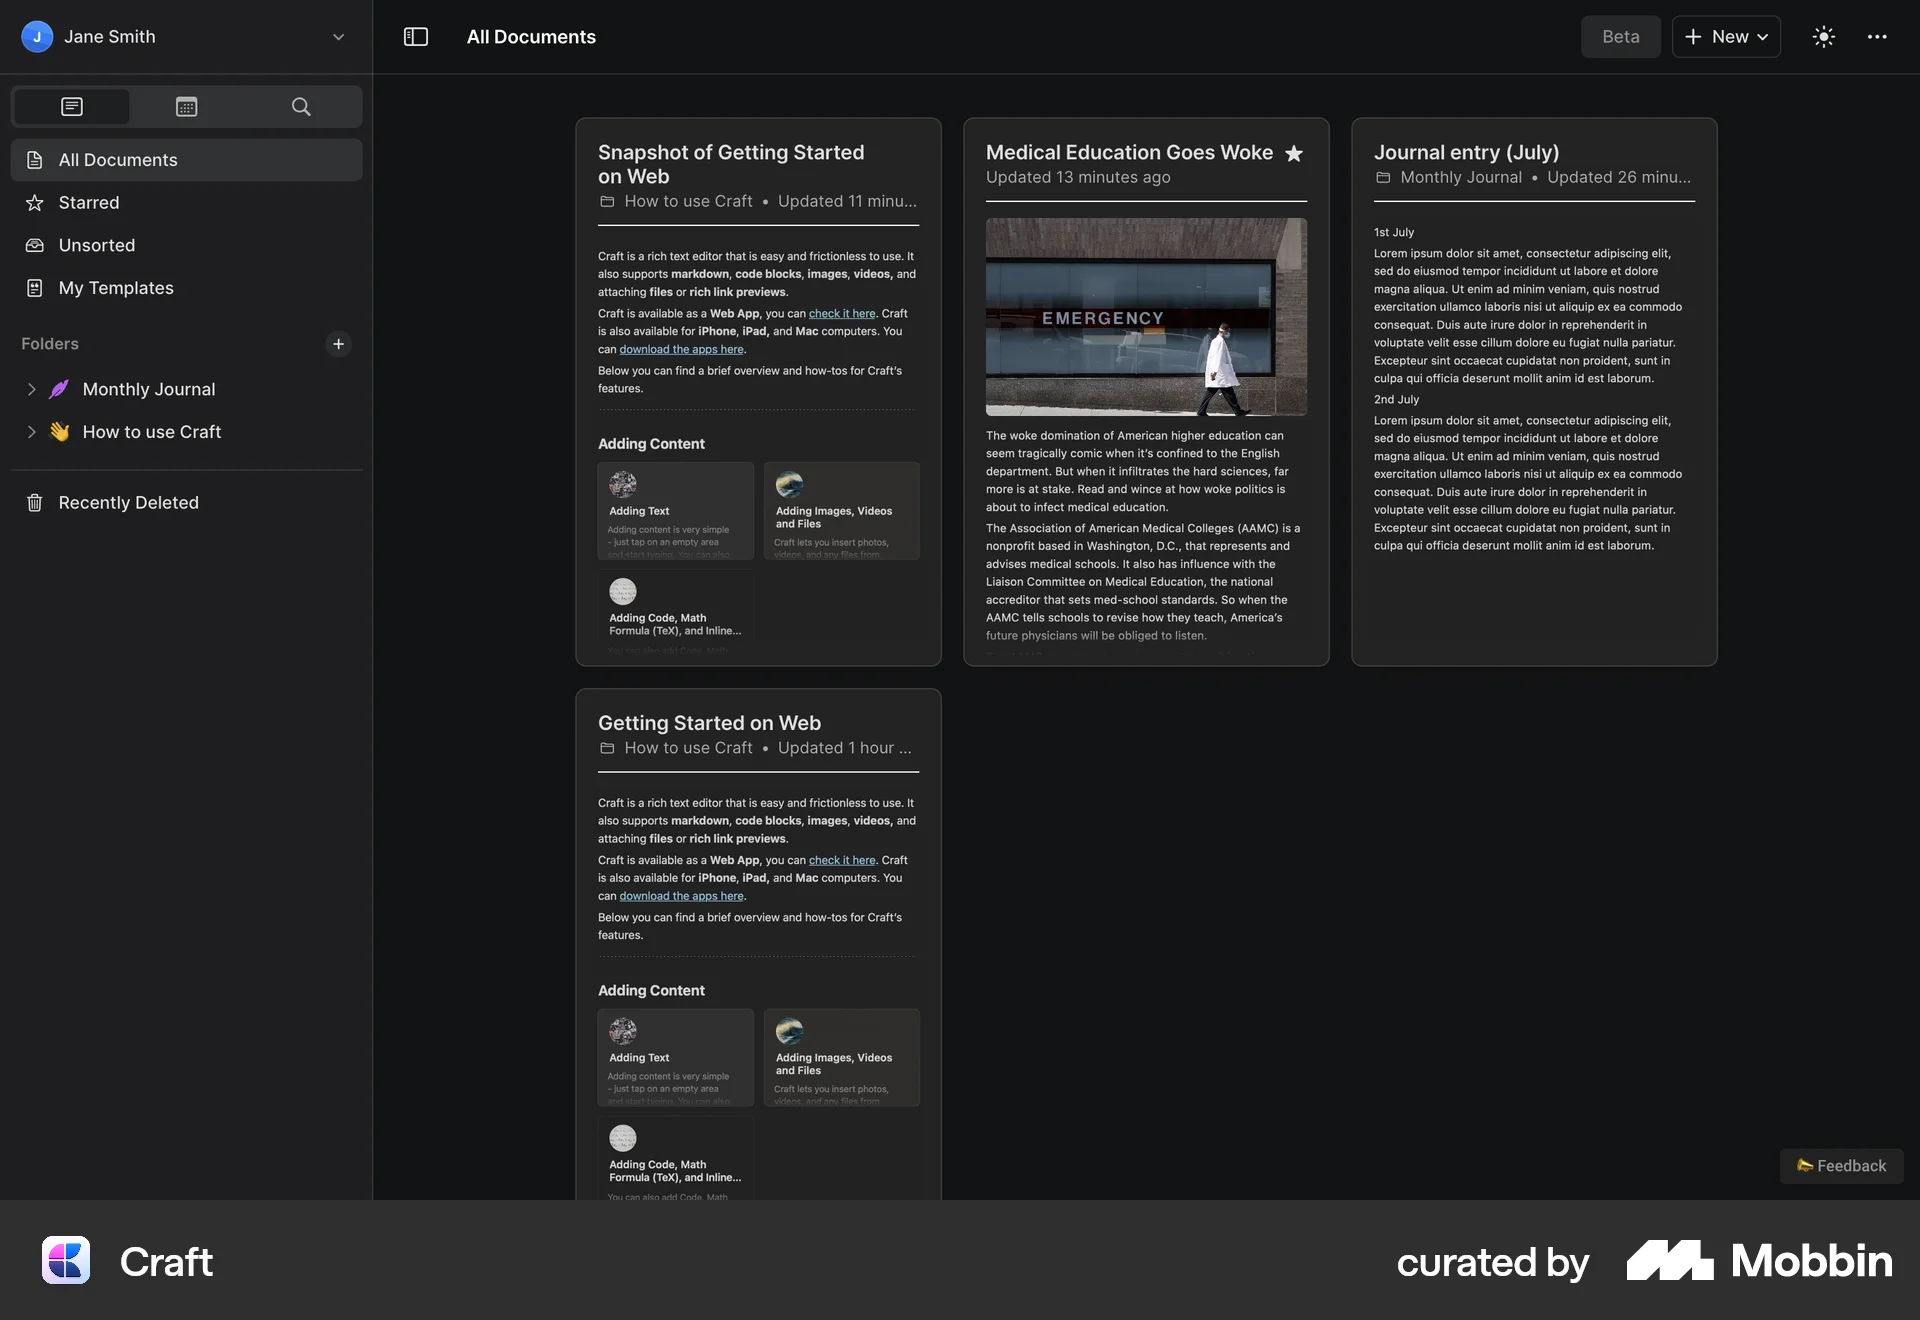Expand the How to use Craft folder
This screenshot has height=1320, width=1920.
point(31,432)
